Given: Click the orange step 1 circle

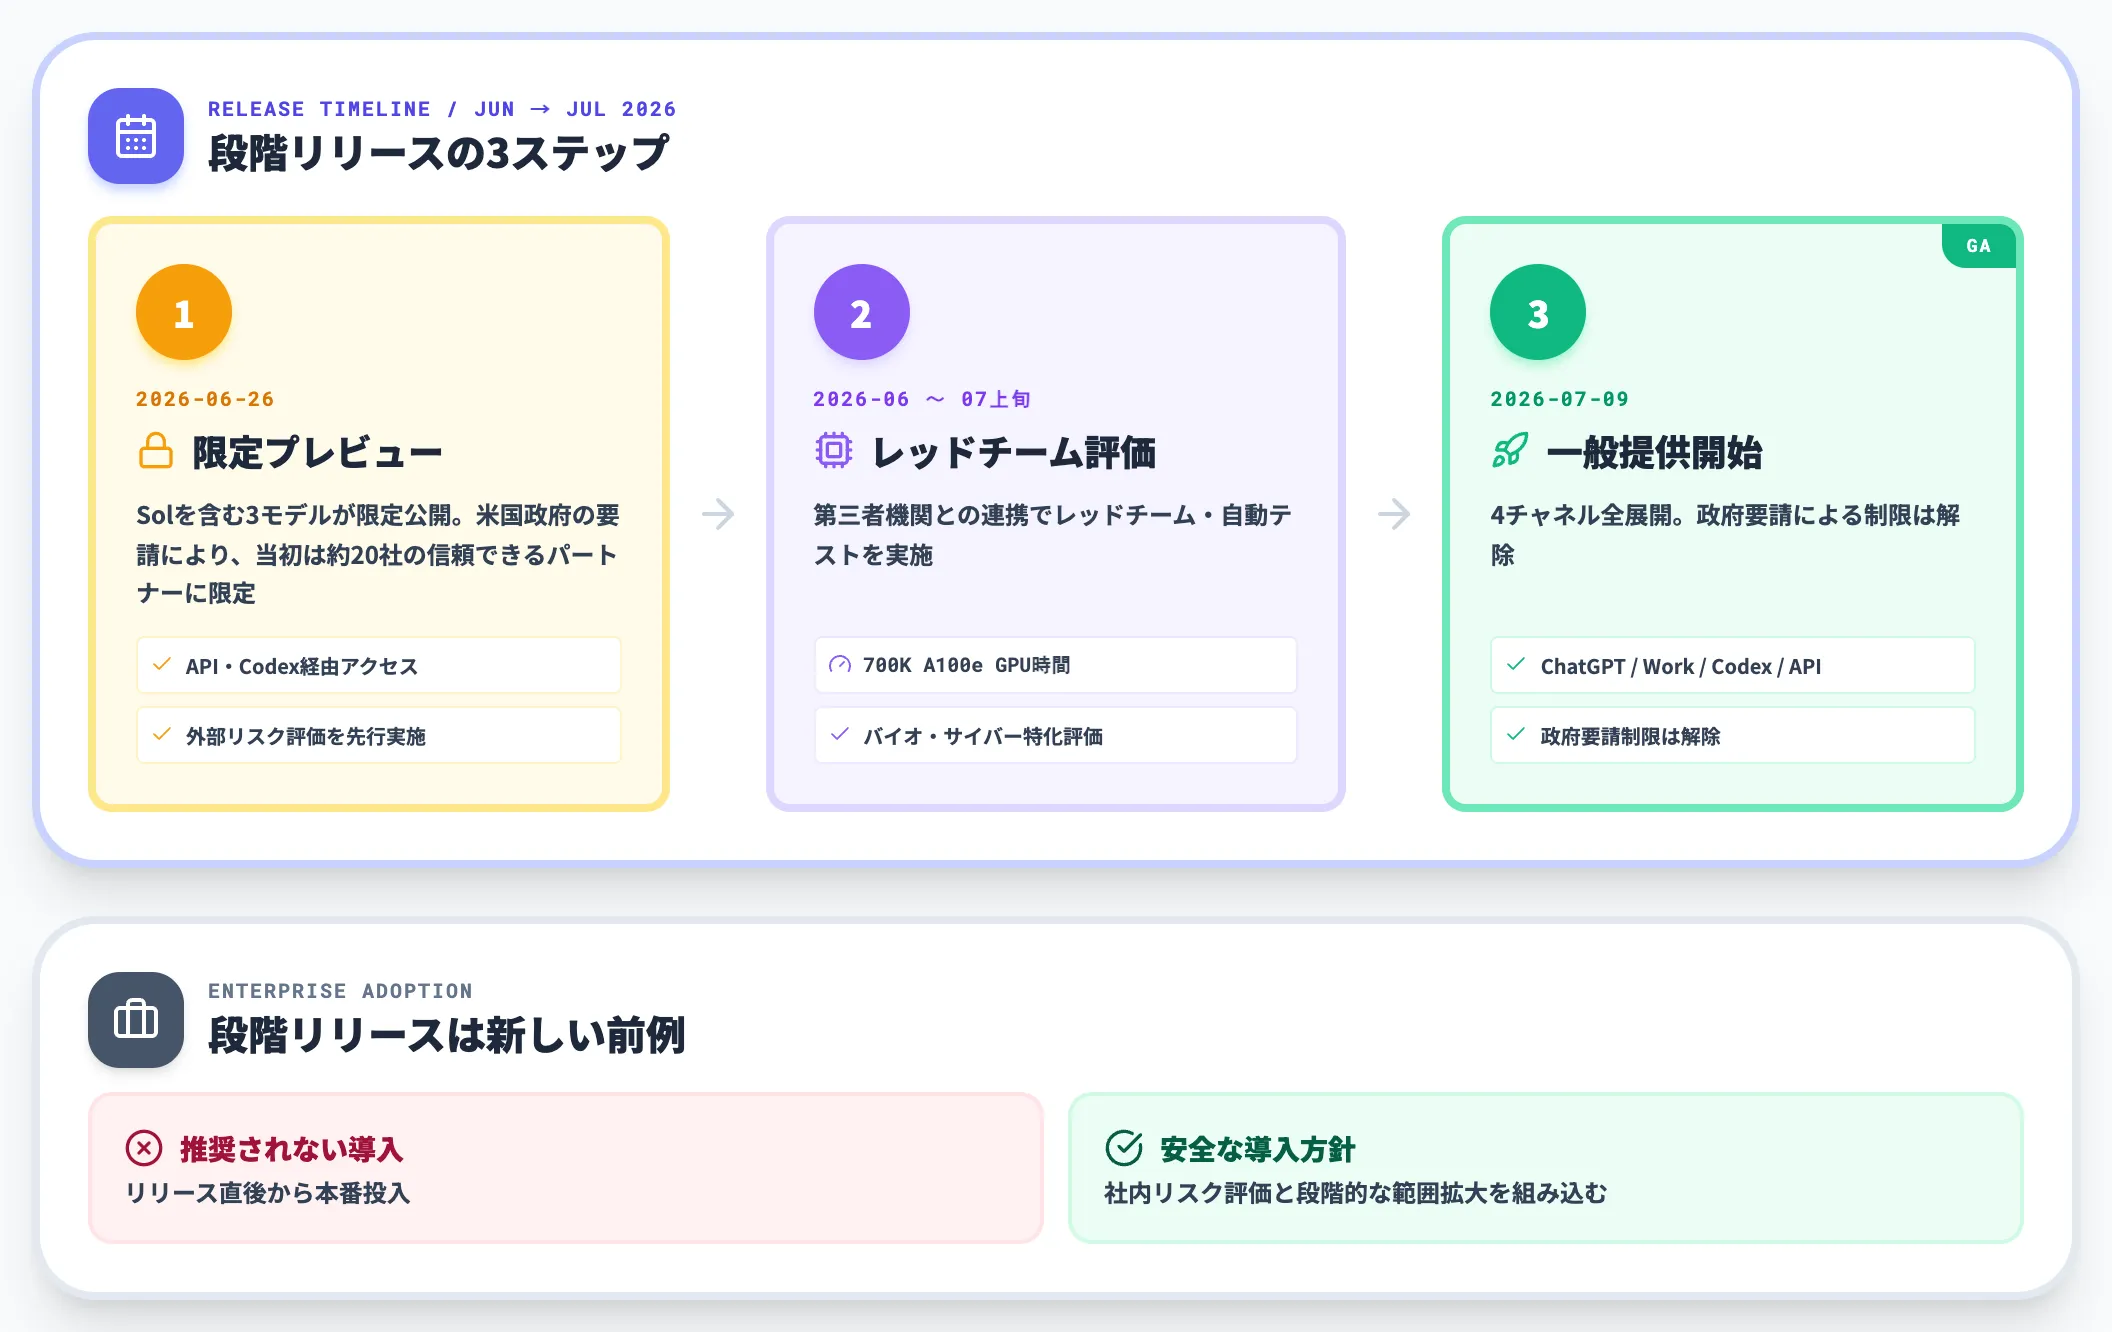Looking at the screenshot, I should point(184,312).
